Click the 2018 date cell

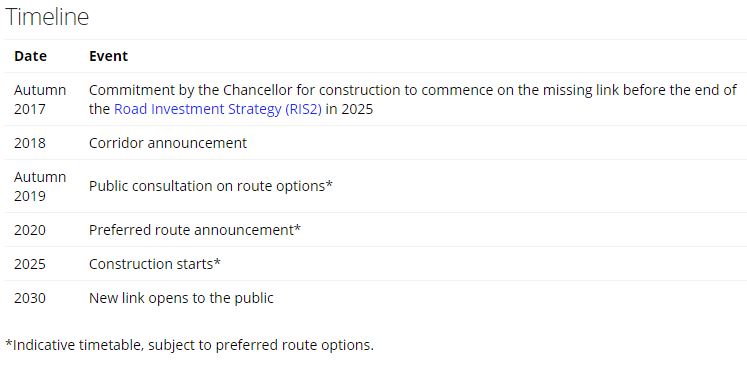(x=30, y=143)
